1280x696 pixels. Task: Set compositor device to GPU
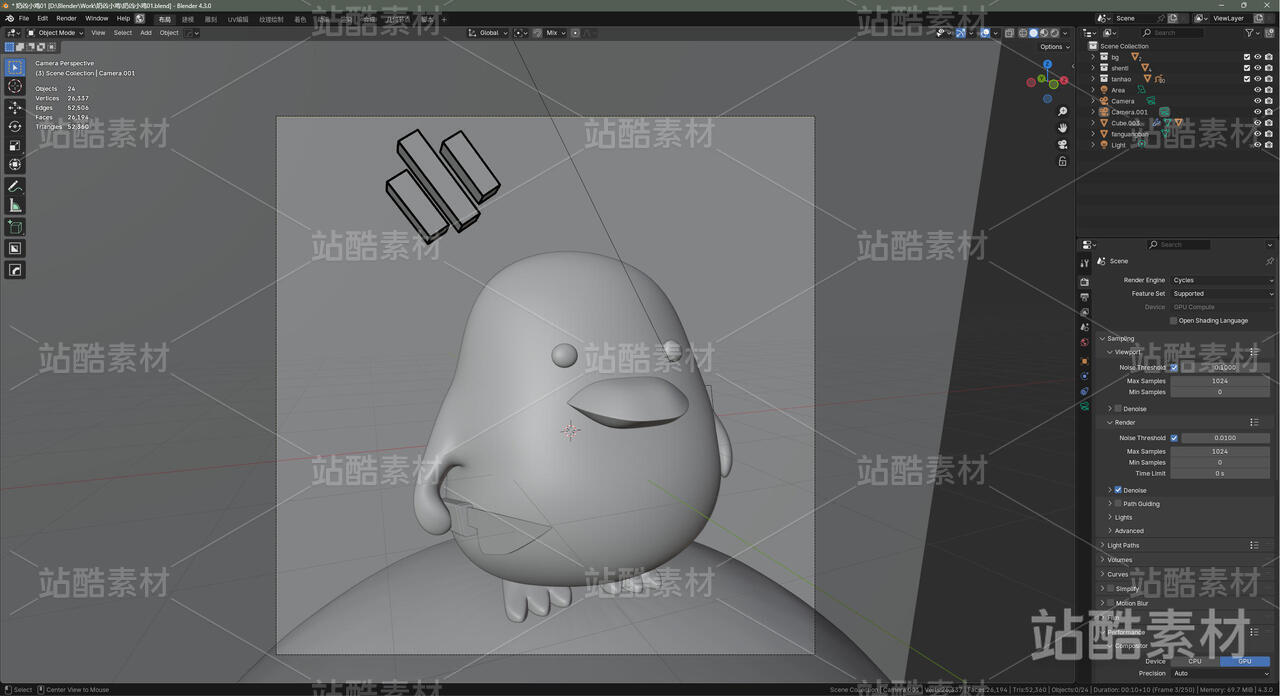1245,661
